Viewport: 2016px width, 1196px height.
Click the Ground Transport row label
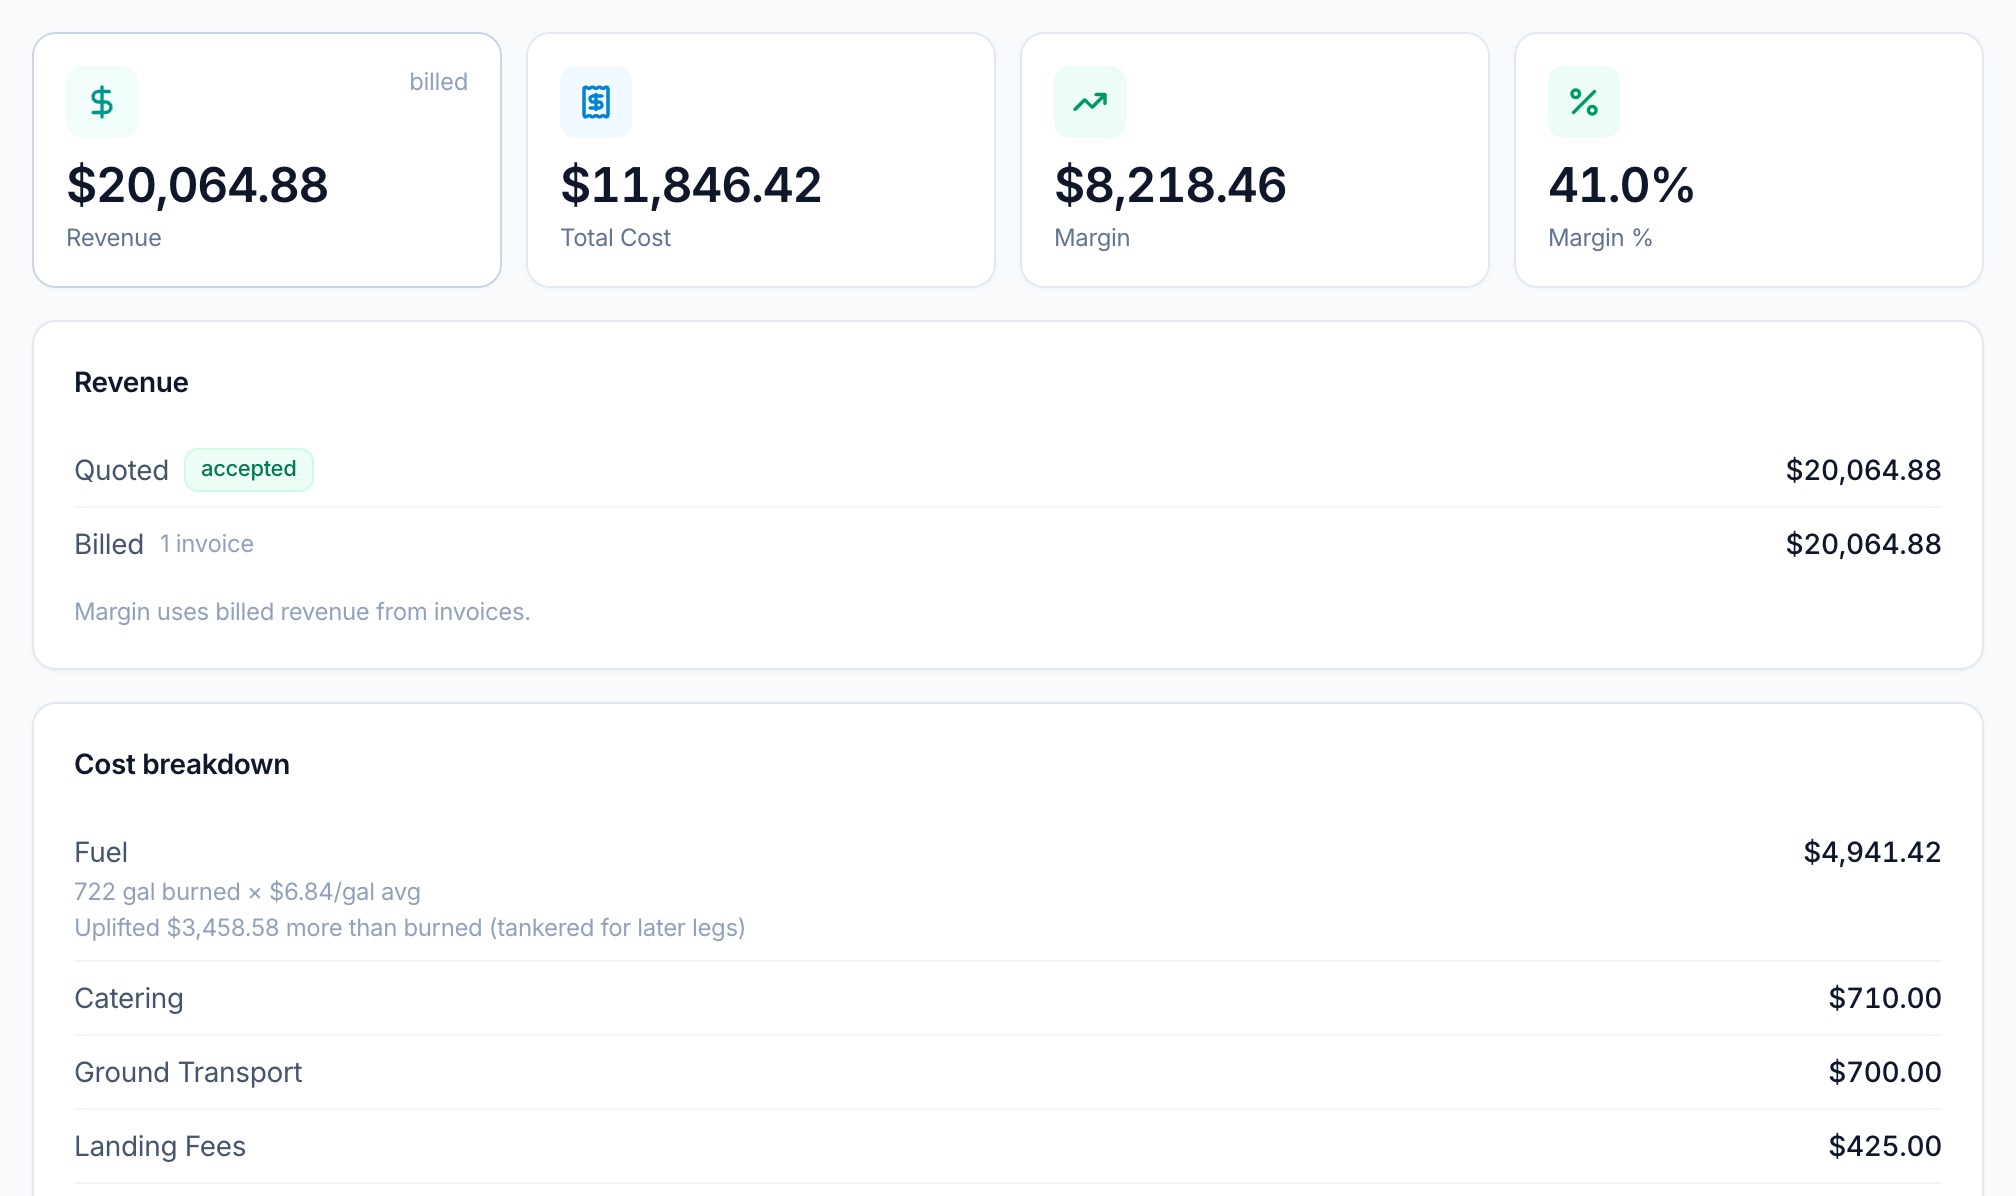coord(188,1072)
